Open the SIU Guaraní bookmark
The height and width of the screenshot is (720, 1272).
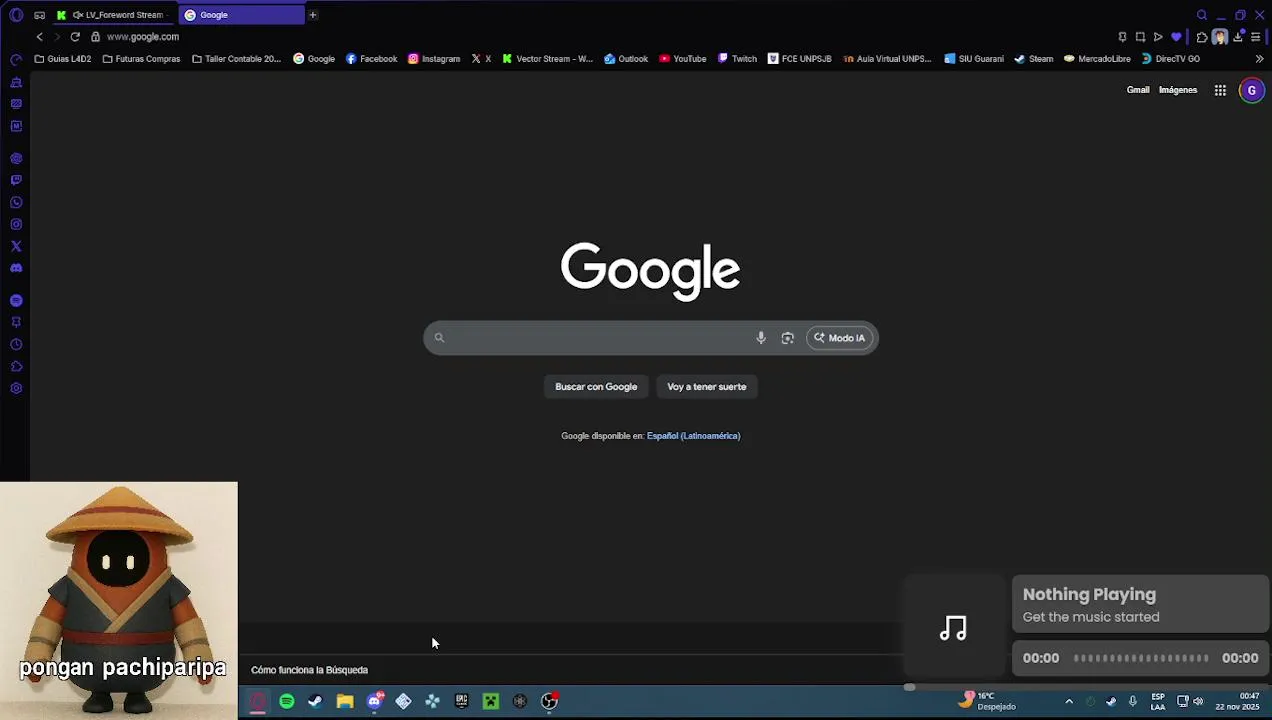pyautogui.click(x=974, y=59)
